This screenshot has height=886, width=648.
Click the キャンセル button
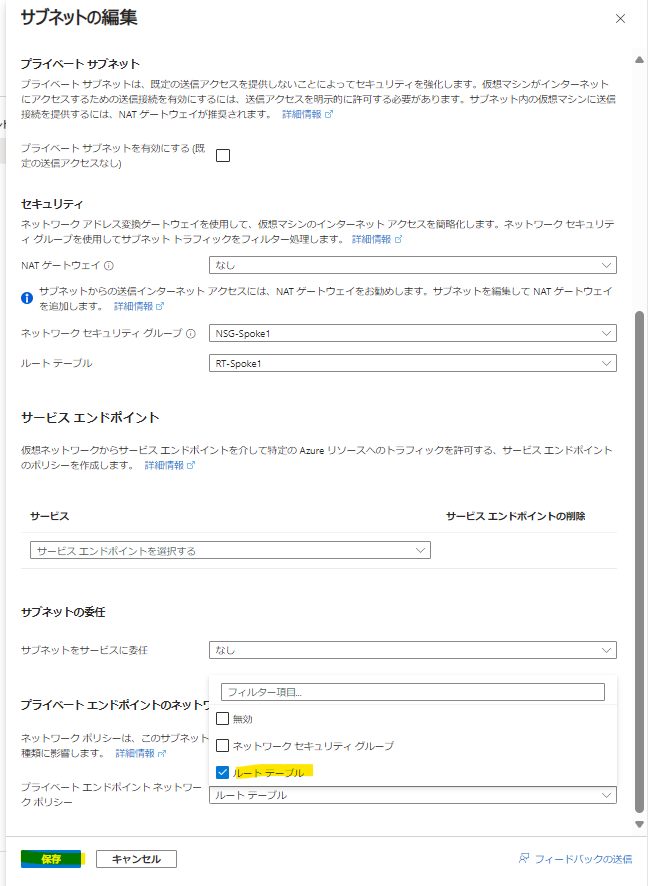tap(136, 859)
